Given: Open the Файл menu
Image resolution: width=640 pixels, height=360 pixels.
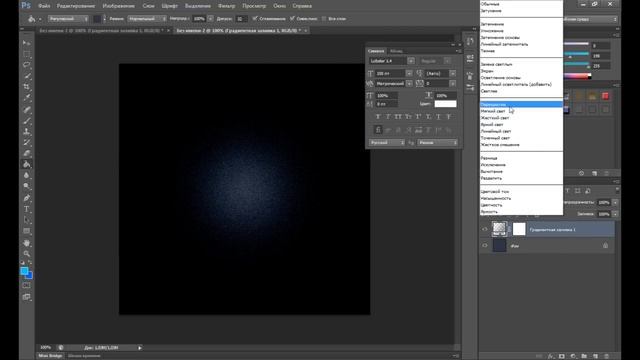Looking at the screenshot, I should click(x=44, y=6).
